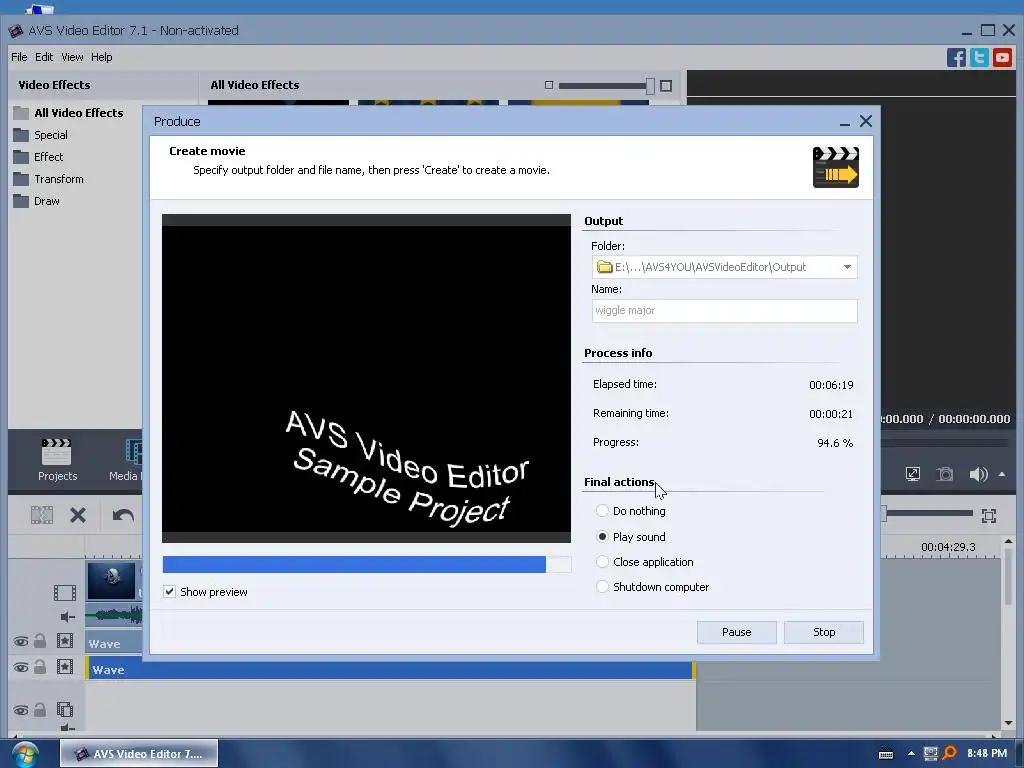Viewport: 1024px width, 768px height.
Task: Click the main video track filmstrip icon
Action: [65, 593]
